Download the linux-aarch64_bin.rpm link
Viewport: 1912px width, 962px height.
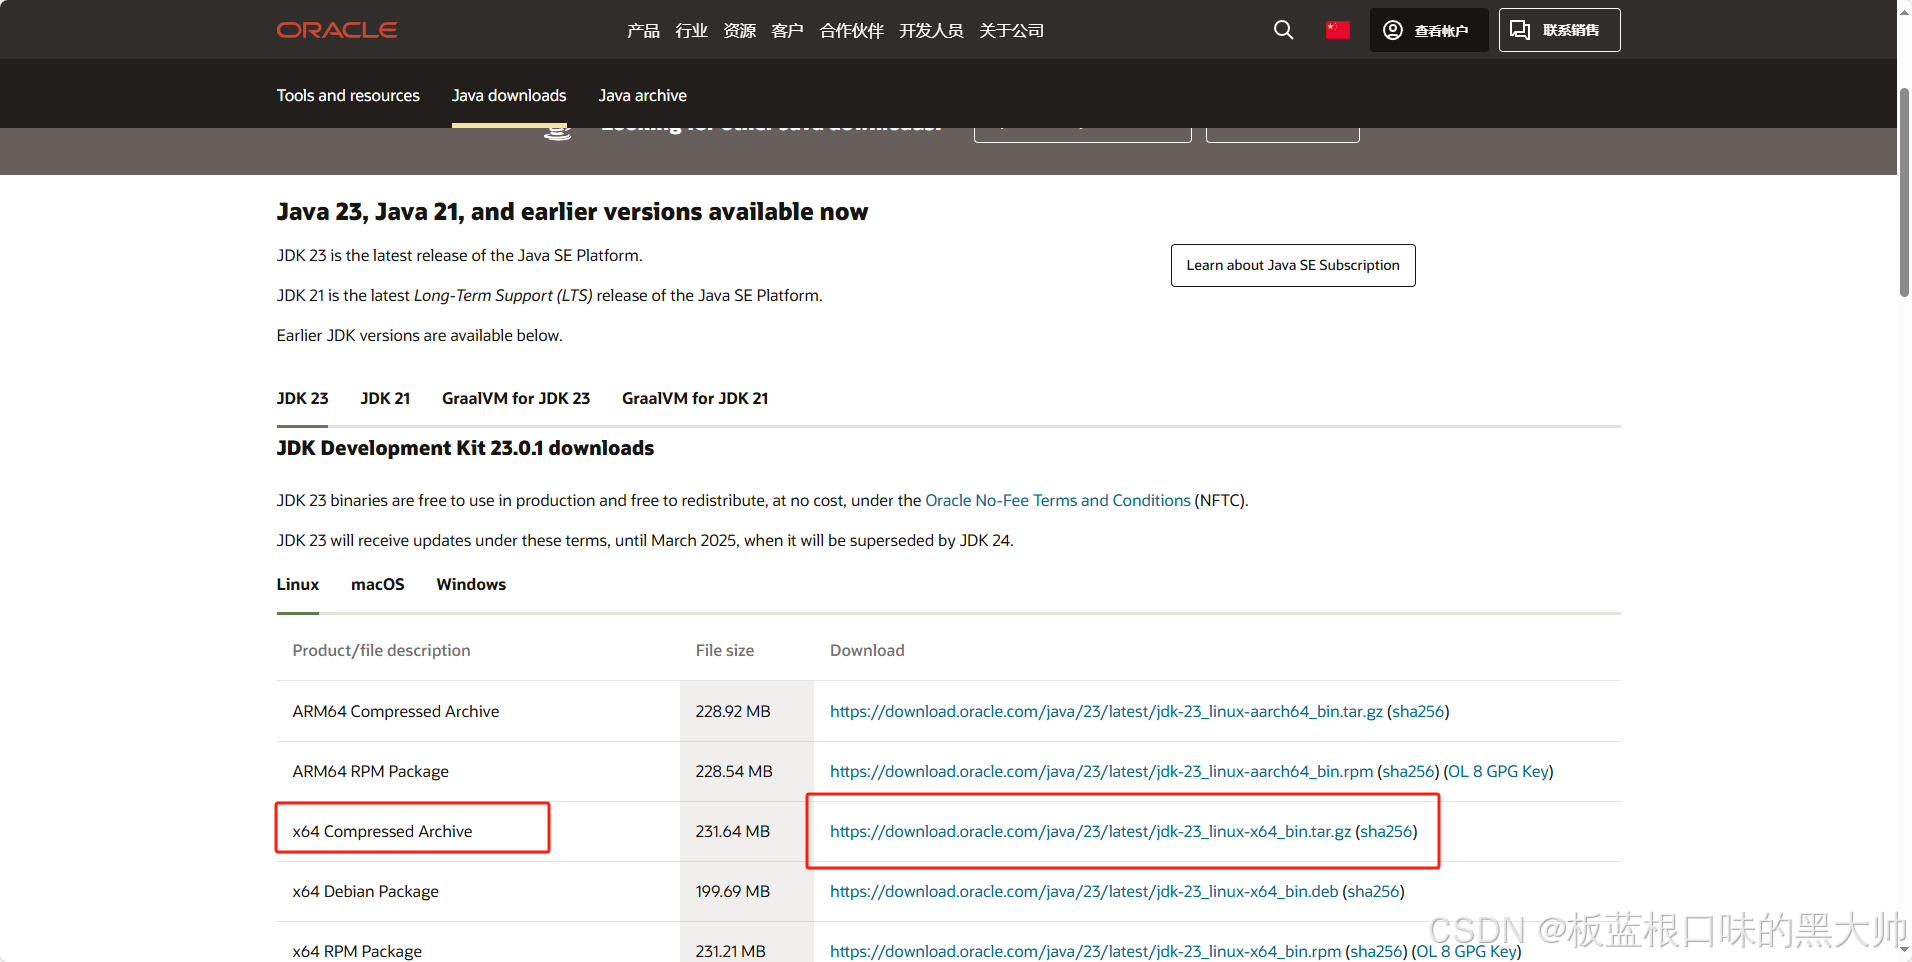(x=1101, y=771)
